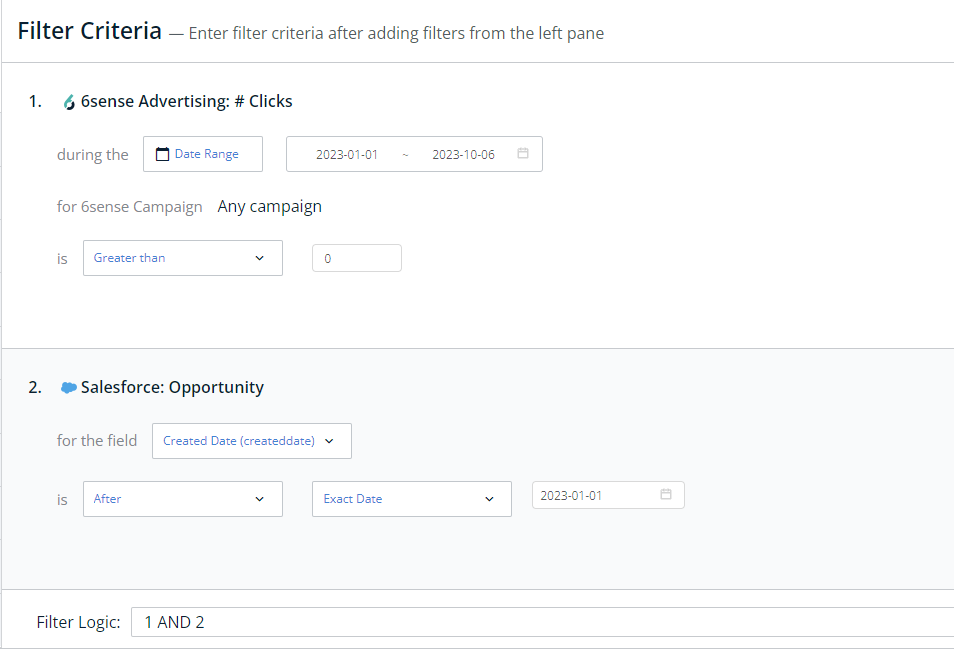Click calendar icon in the 2023-01-01 exact date field
Screen dimensions: 954x664
pyautogui.click(x=666, y=494)
